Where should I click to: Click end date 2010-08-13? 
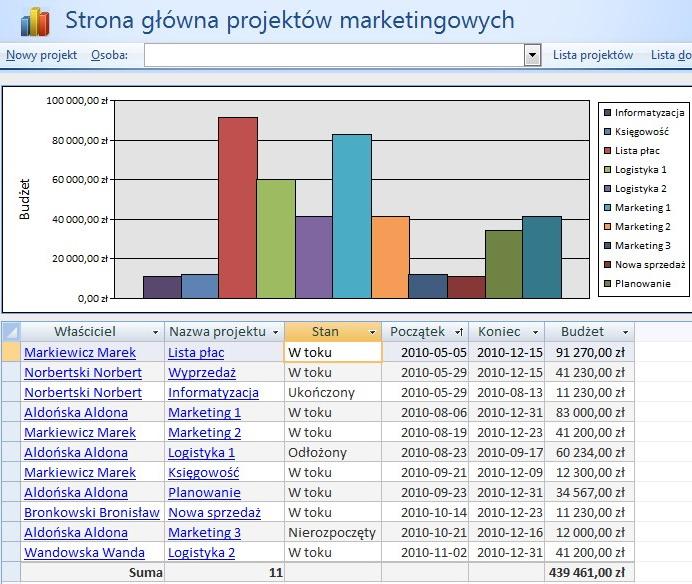tap(507, 392)
